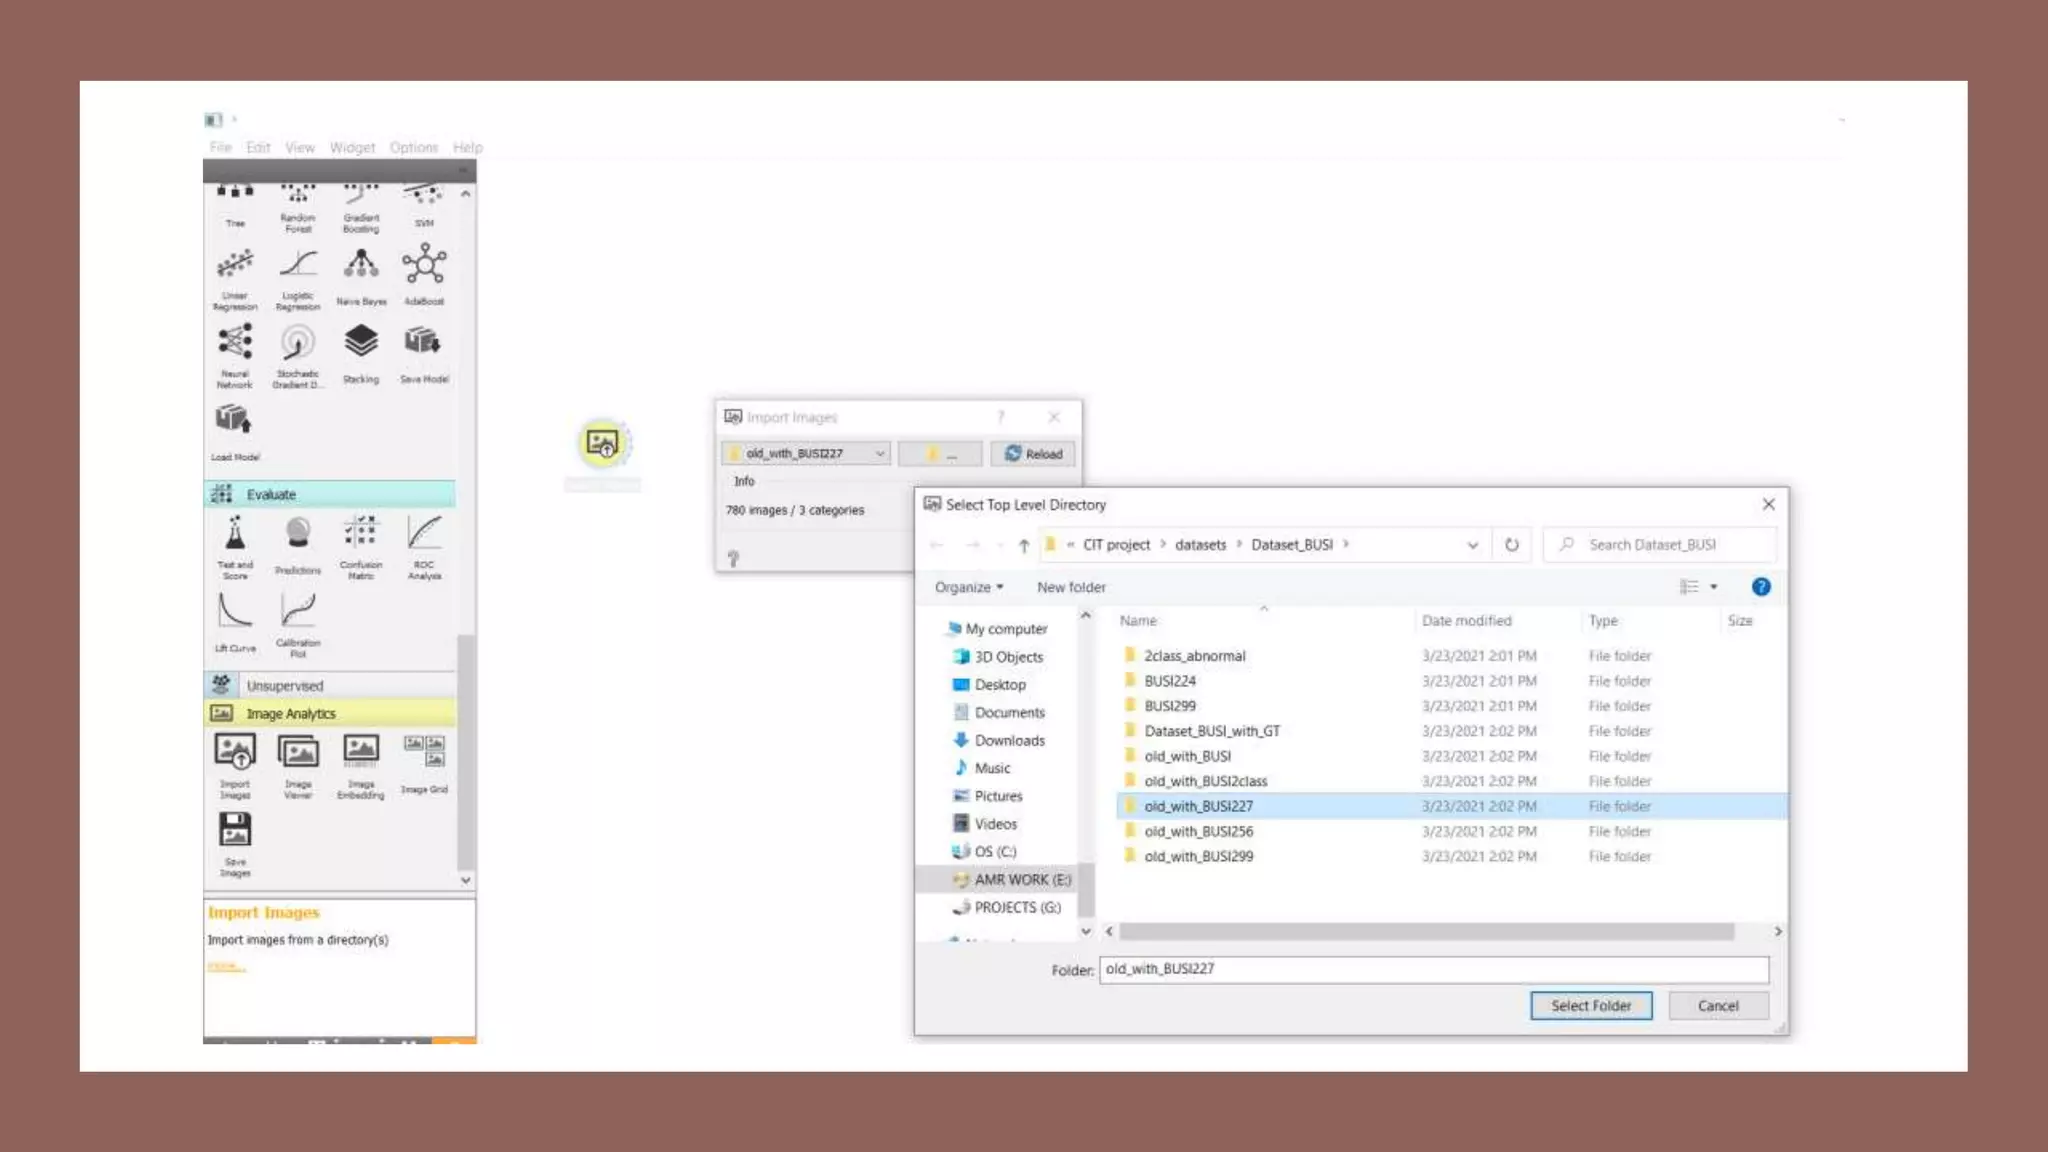2048x1152 pixels.
Task: Add the ROC Analysis widget
Action: [x=424, y=546]
